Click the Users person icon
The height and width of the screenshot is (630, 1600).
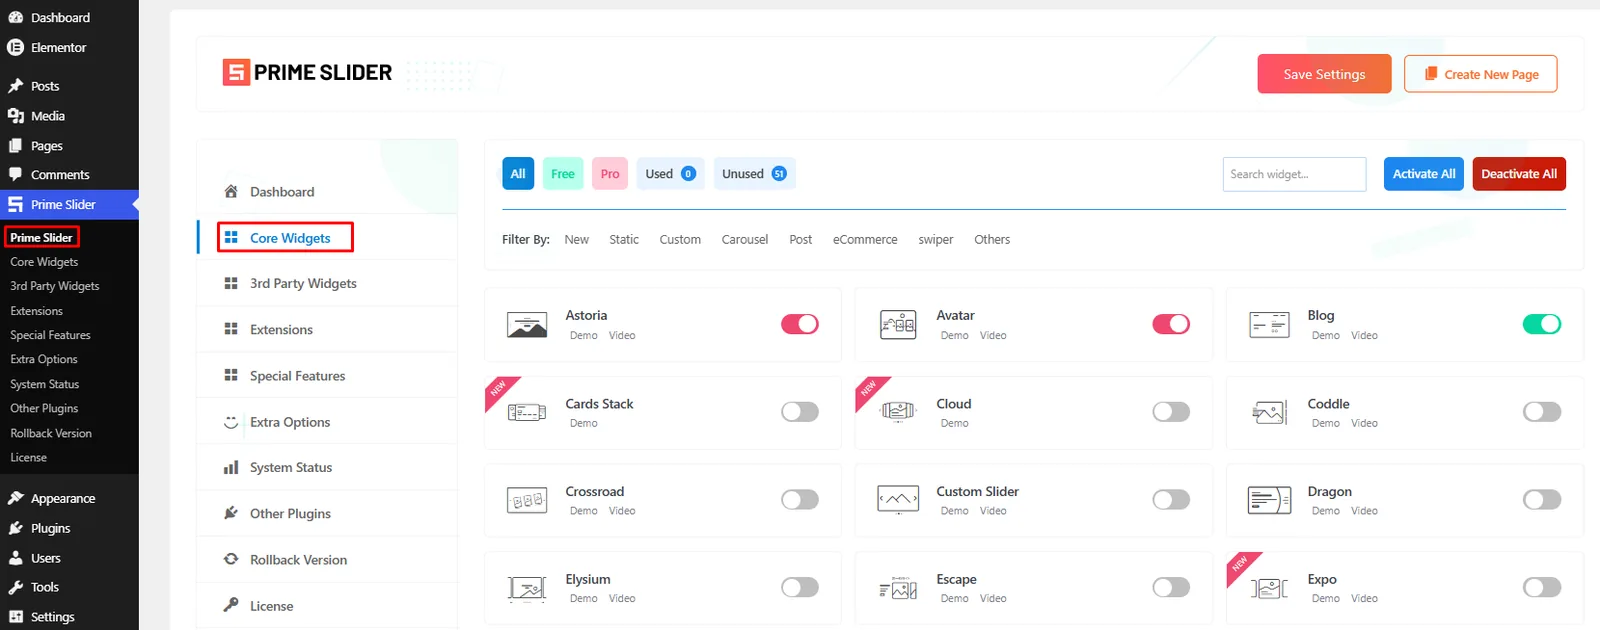tap(15, 558)
